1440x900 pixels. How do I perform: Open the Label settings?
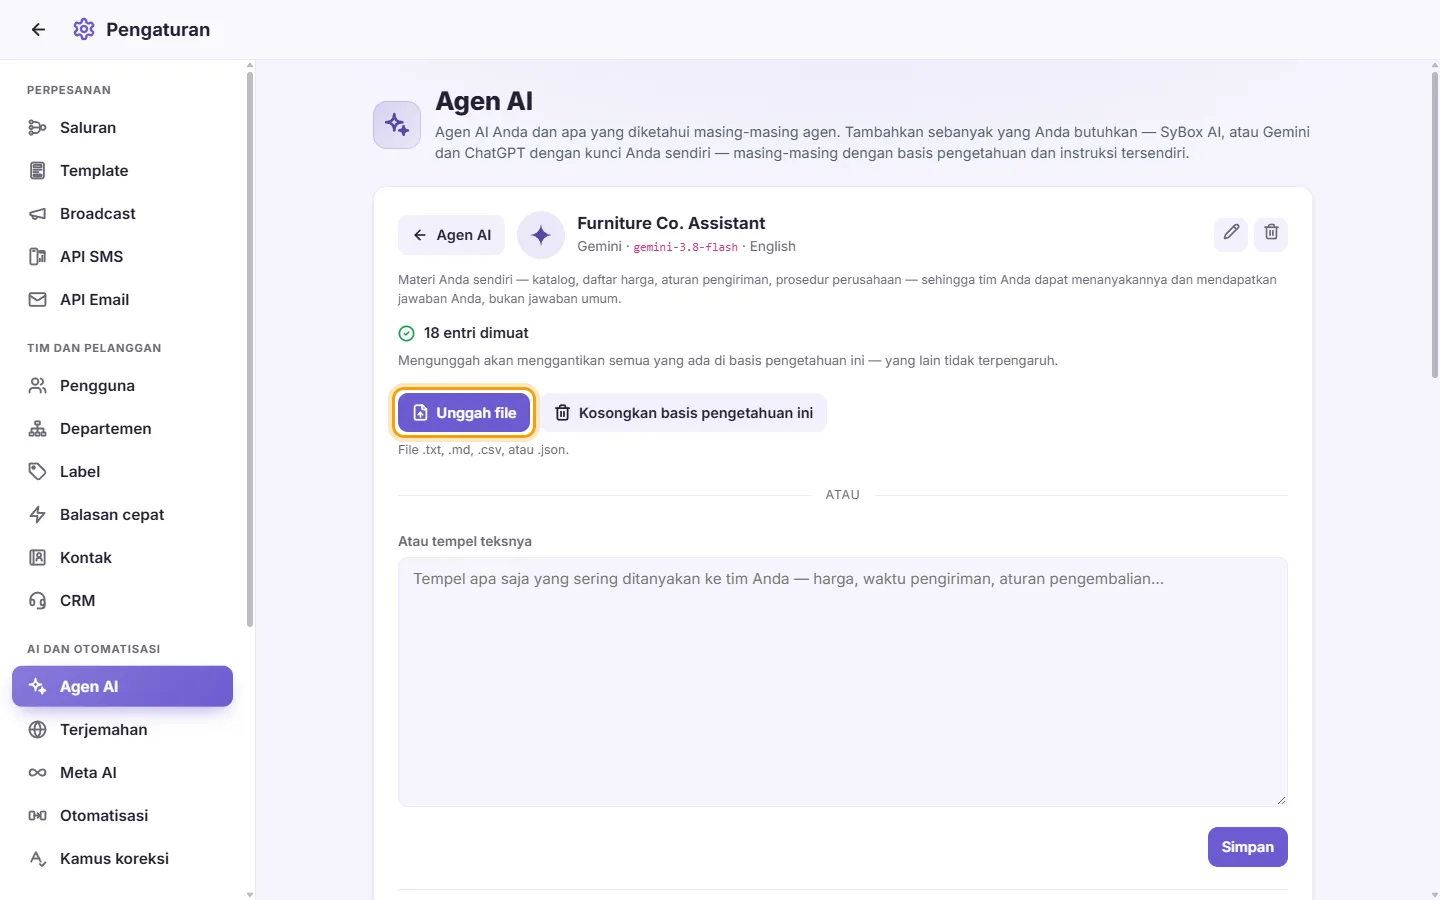point(122,472)
